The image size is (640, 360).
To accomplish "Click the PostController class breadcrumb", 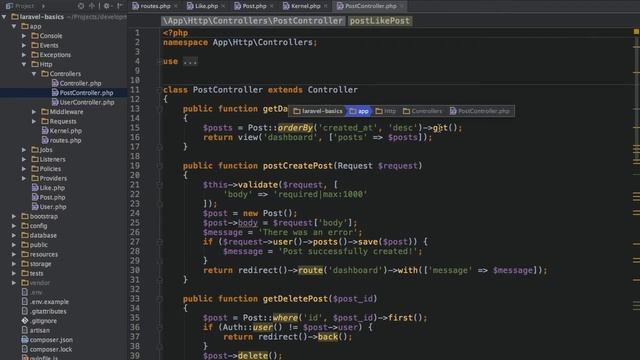I will click(x=253, y=21).
